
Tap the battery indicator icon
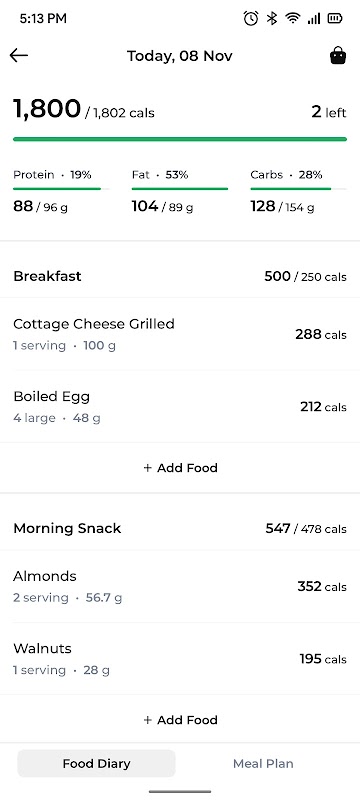pos(335,19)
